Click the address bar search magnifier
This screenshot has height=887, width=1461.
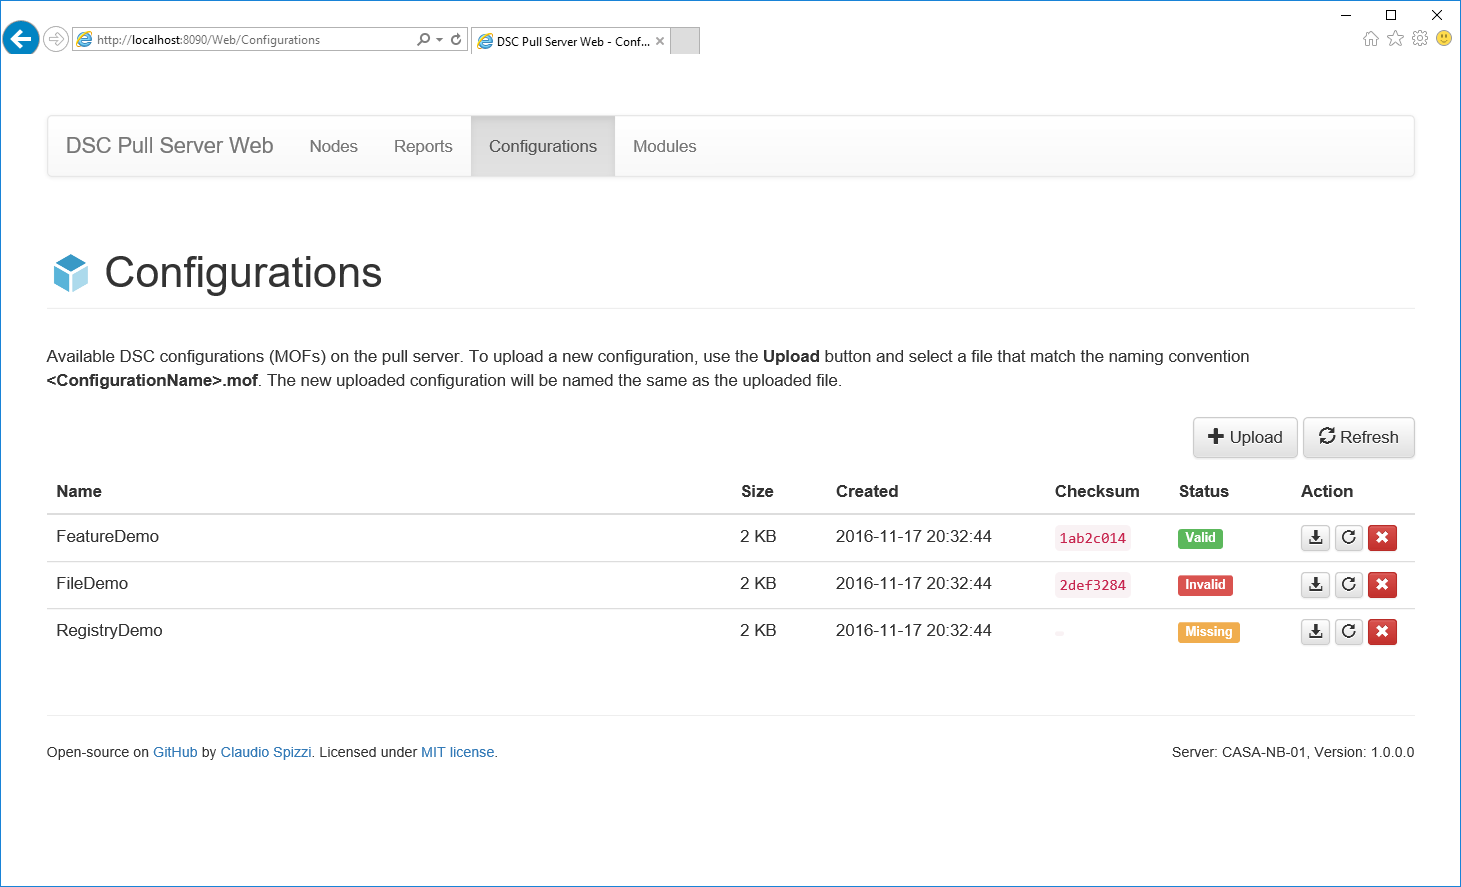click(x=423, y=39)
